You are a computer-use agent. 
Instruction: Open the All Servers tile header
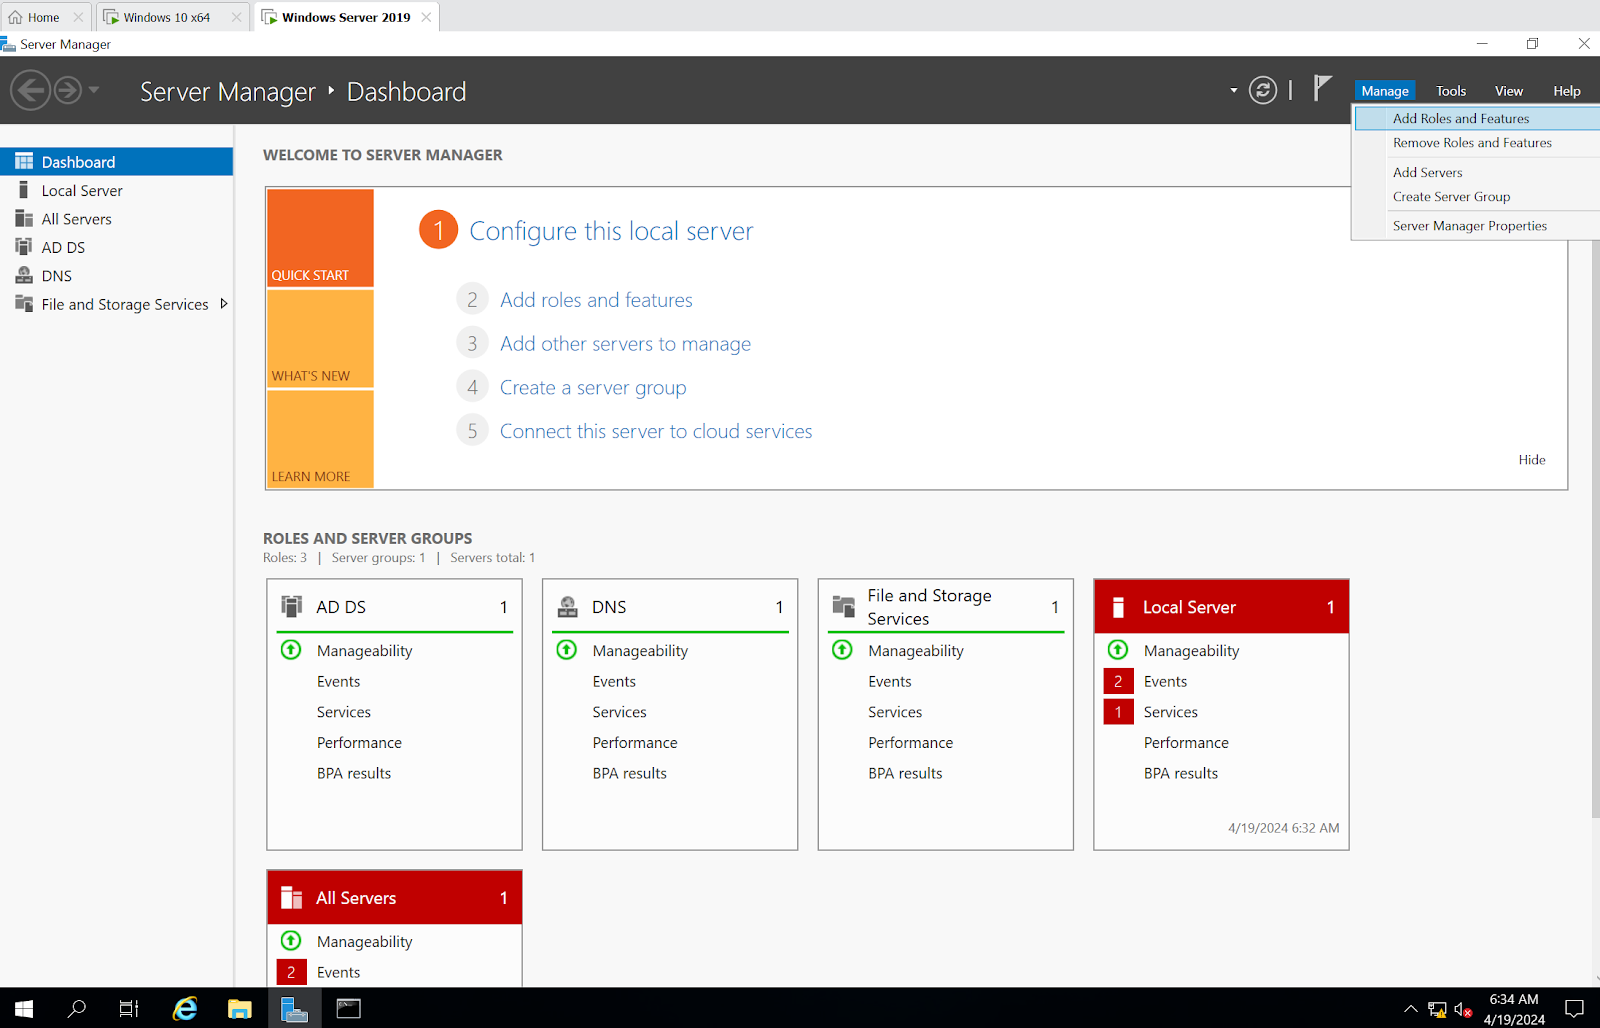[394, 898]
